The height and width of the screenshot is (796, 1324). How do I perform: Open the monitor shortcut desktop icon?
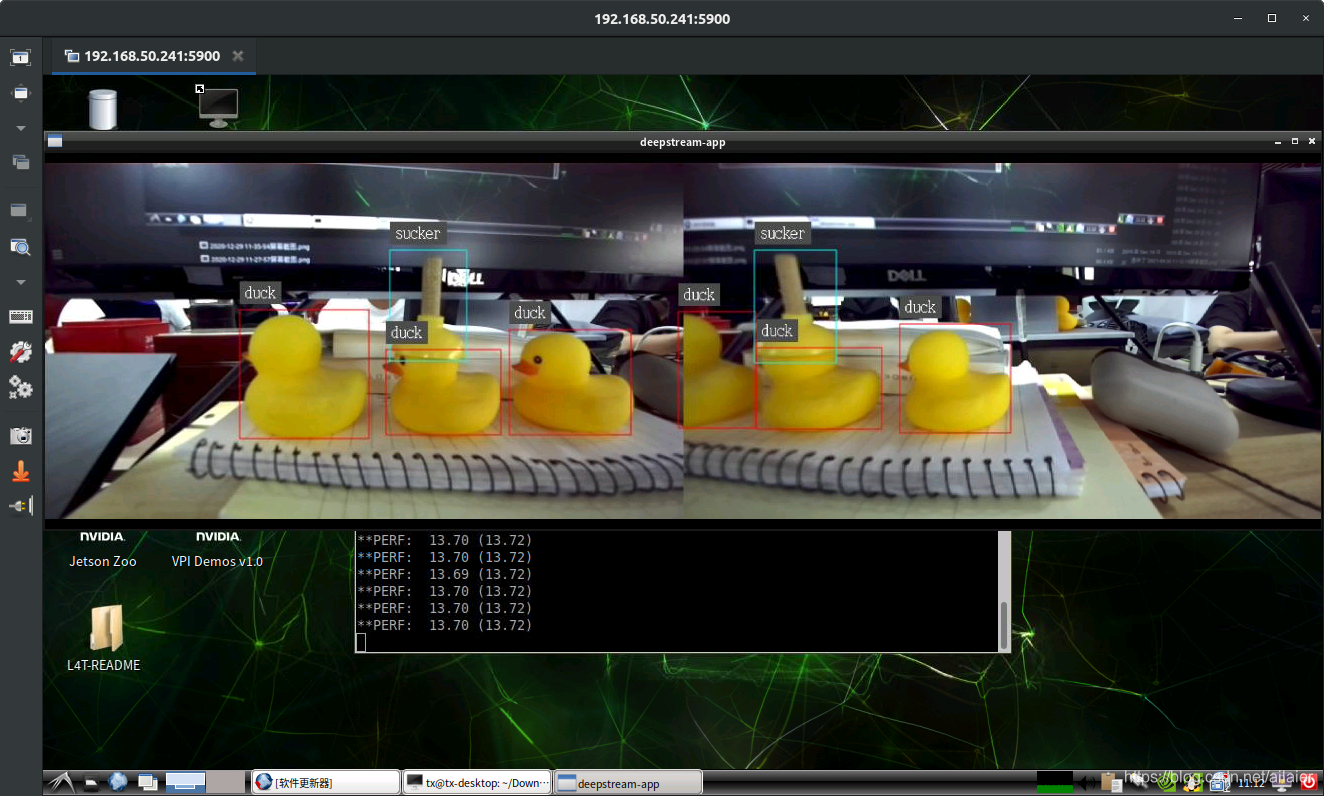coord(217,107)
